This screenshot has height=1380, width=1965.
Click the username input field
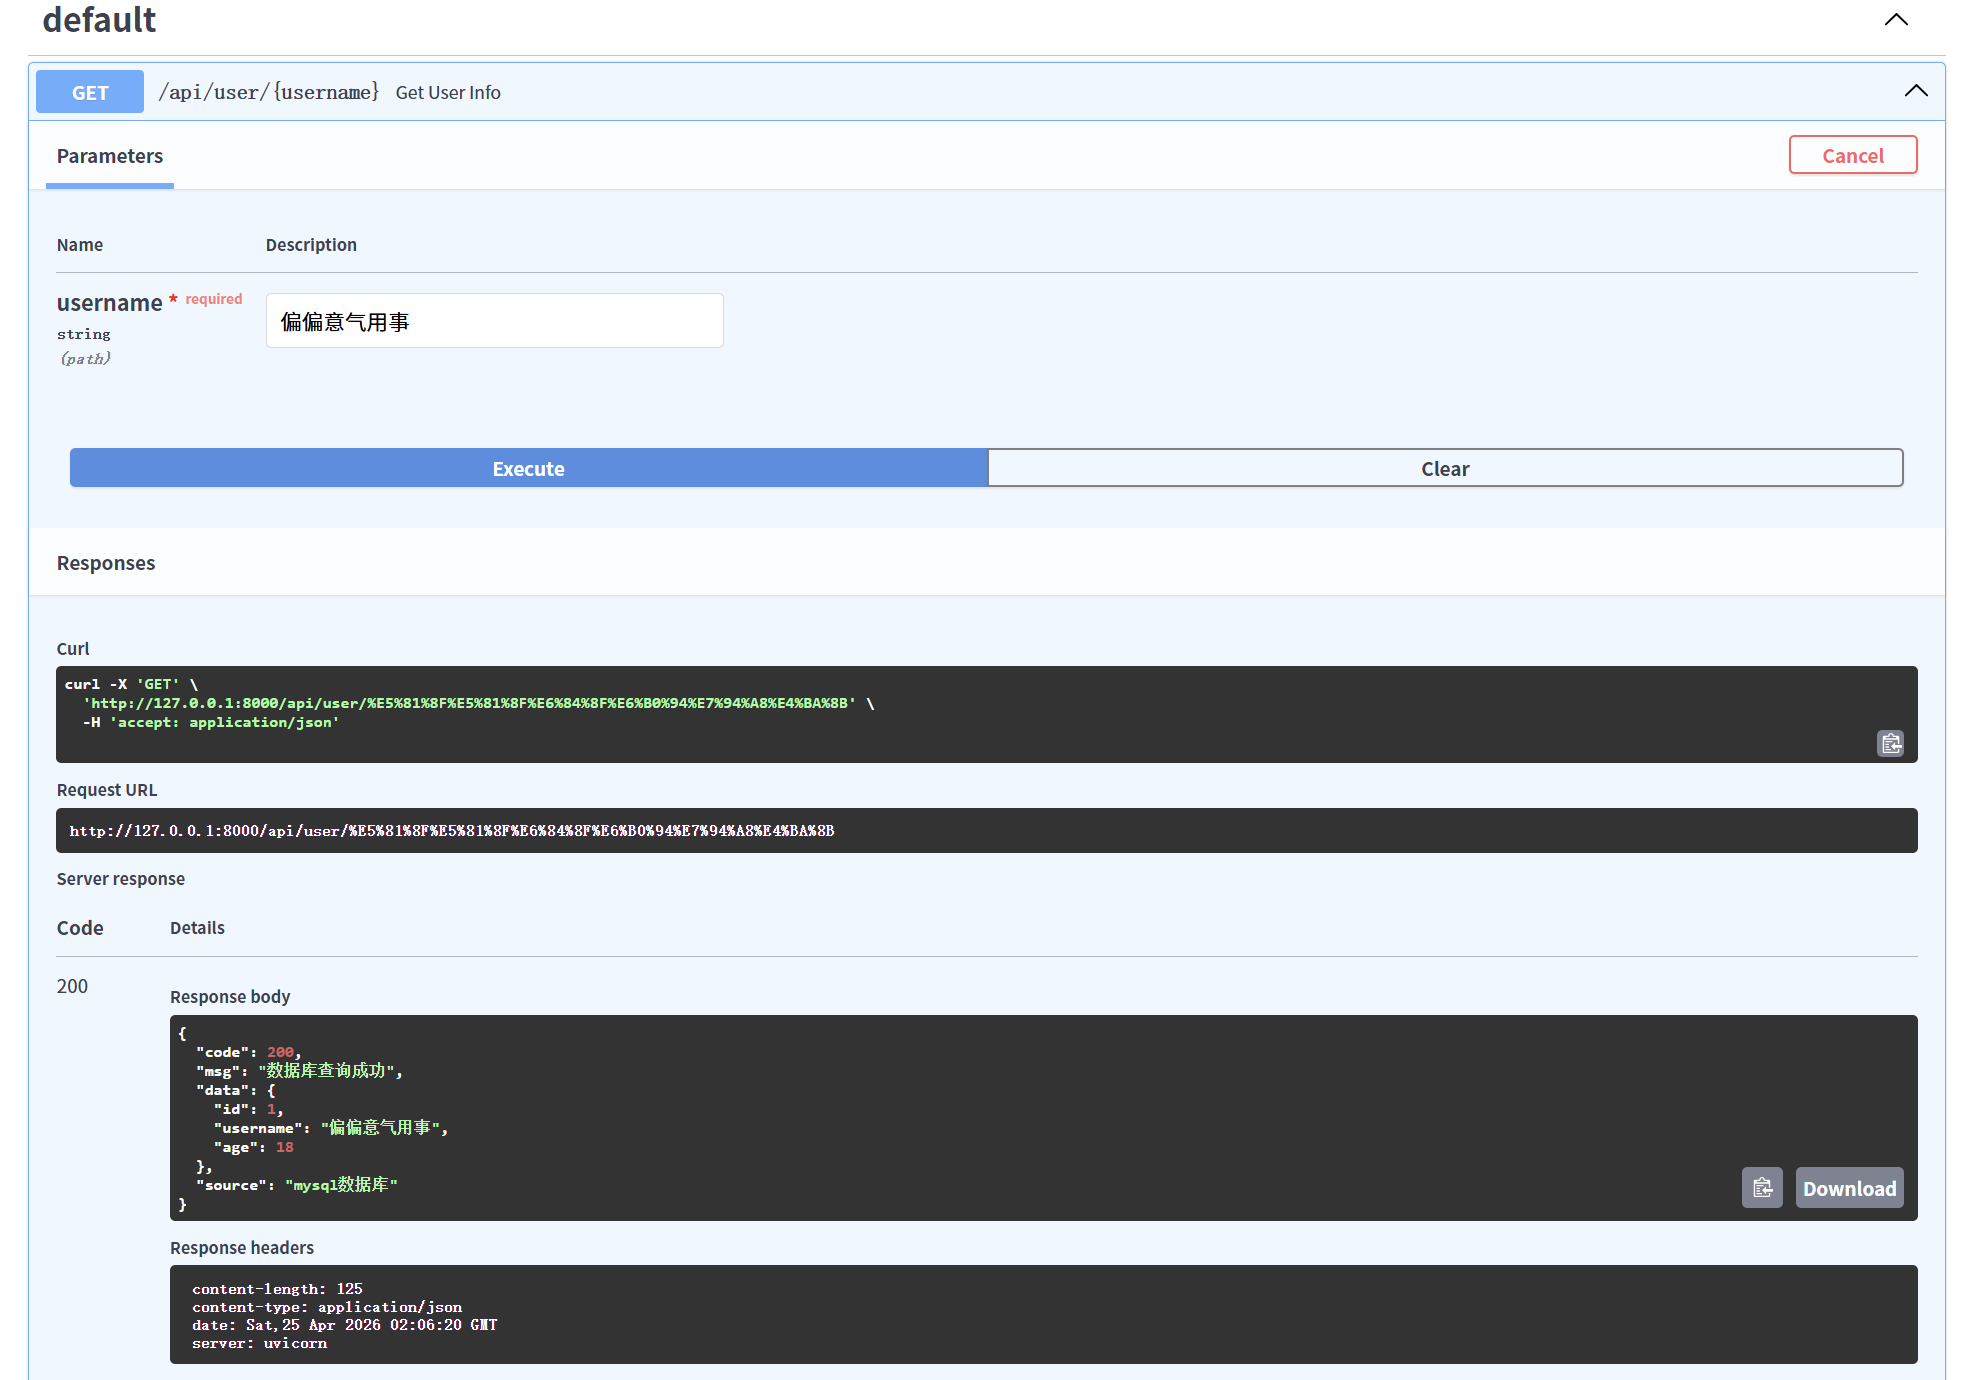494,321
